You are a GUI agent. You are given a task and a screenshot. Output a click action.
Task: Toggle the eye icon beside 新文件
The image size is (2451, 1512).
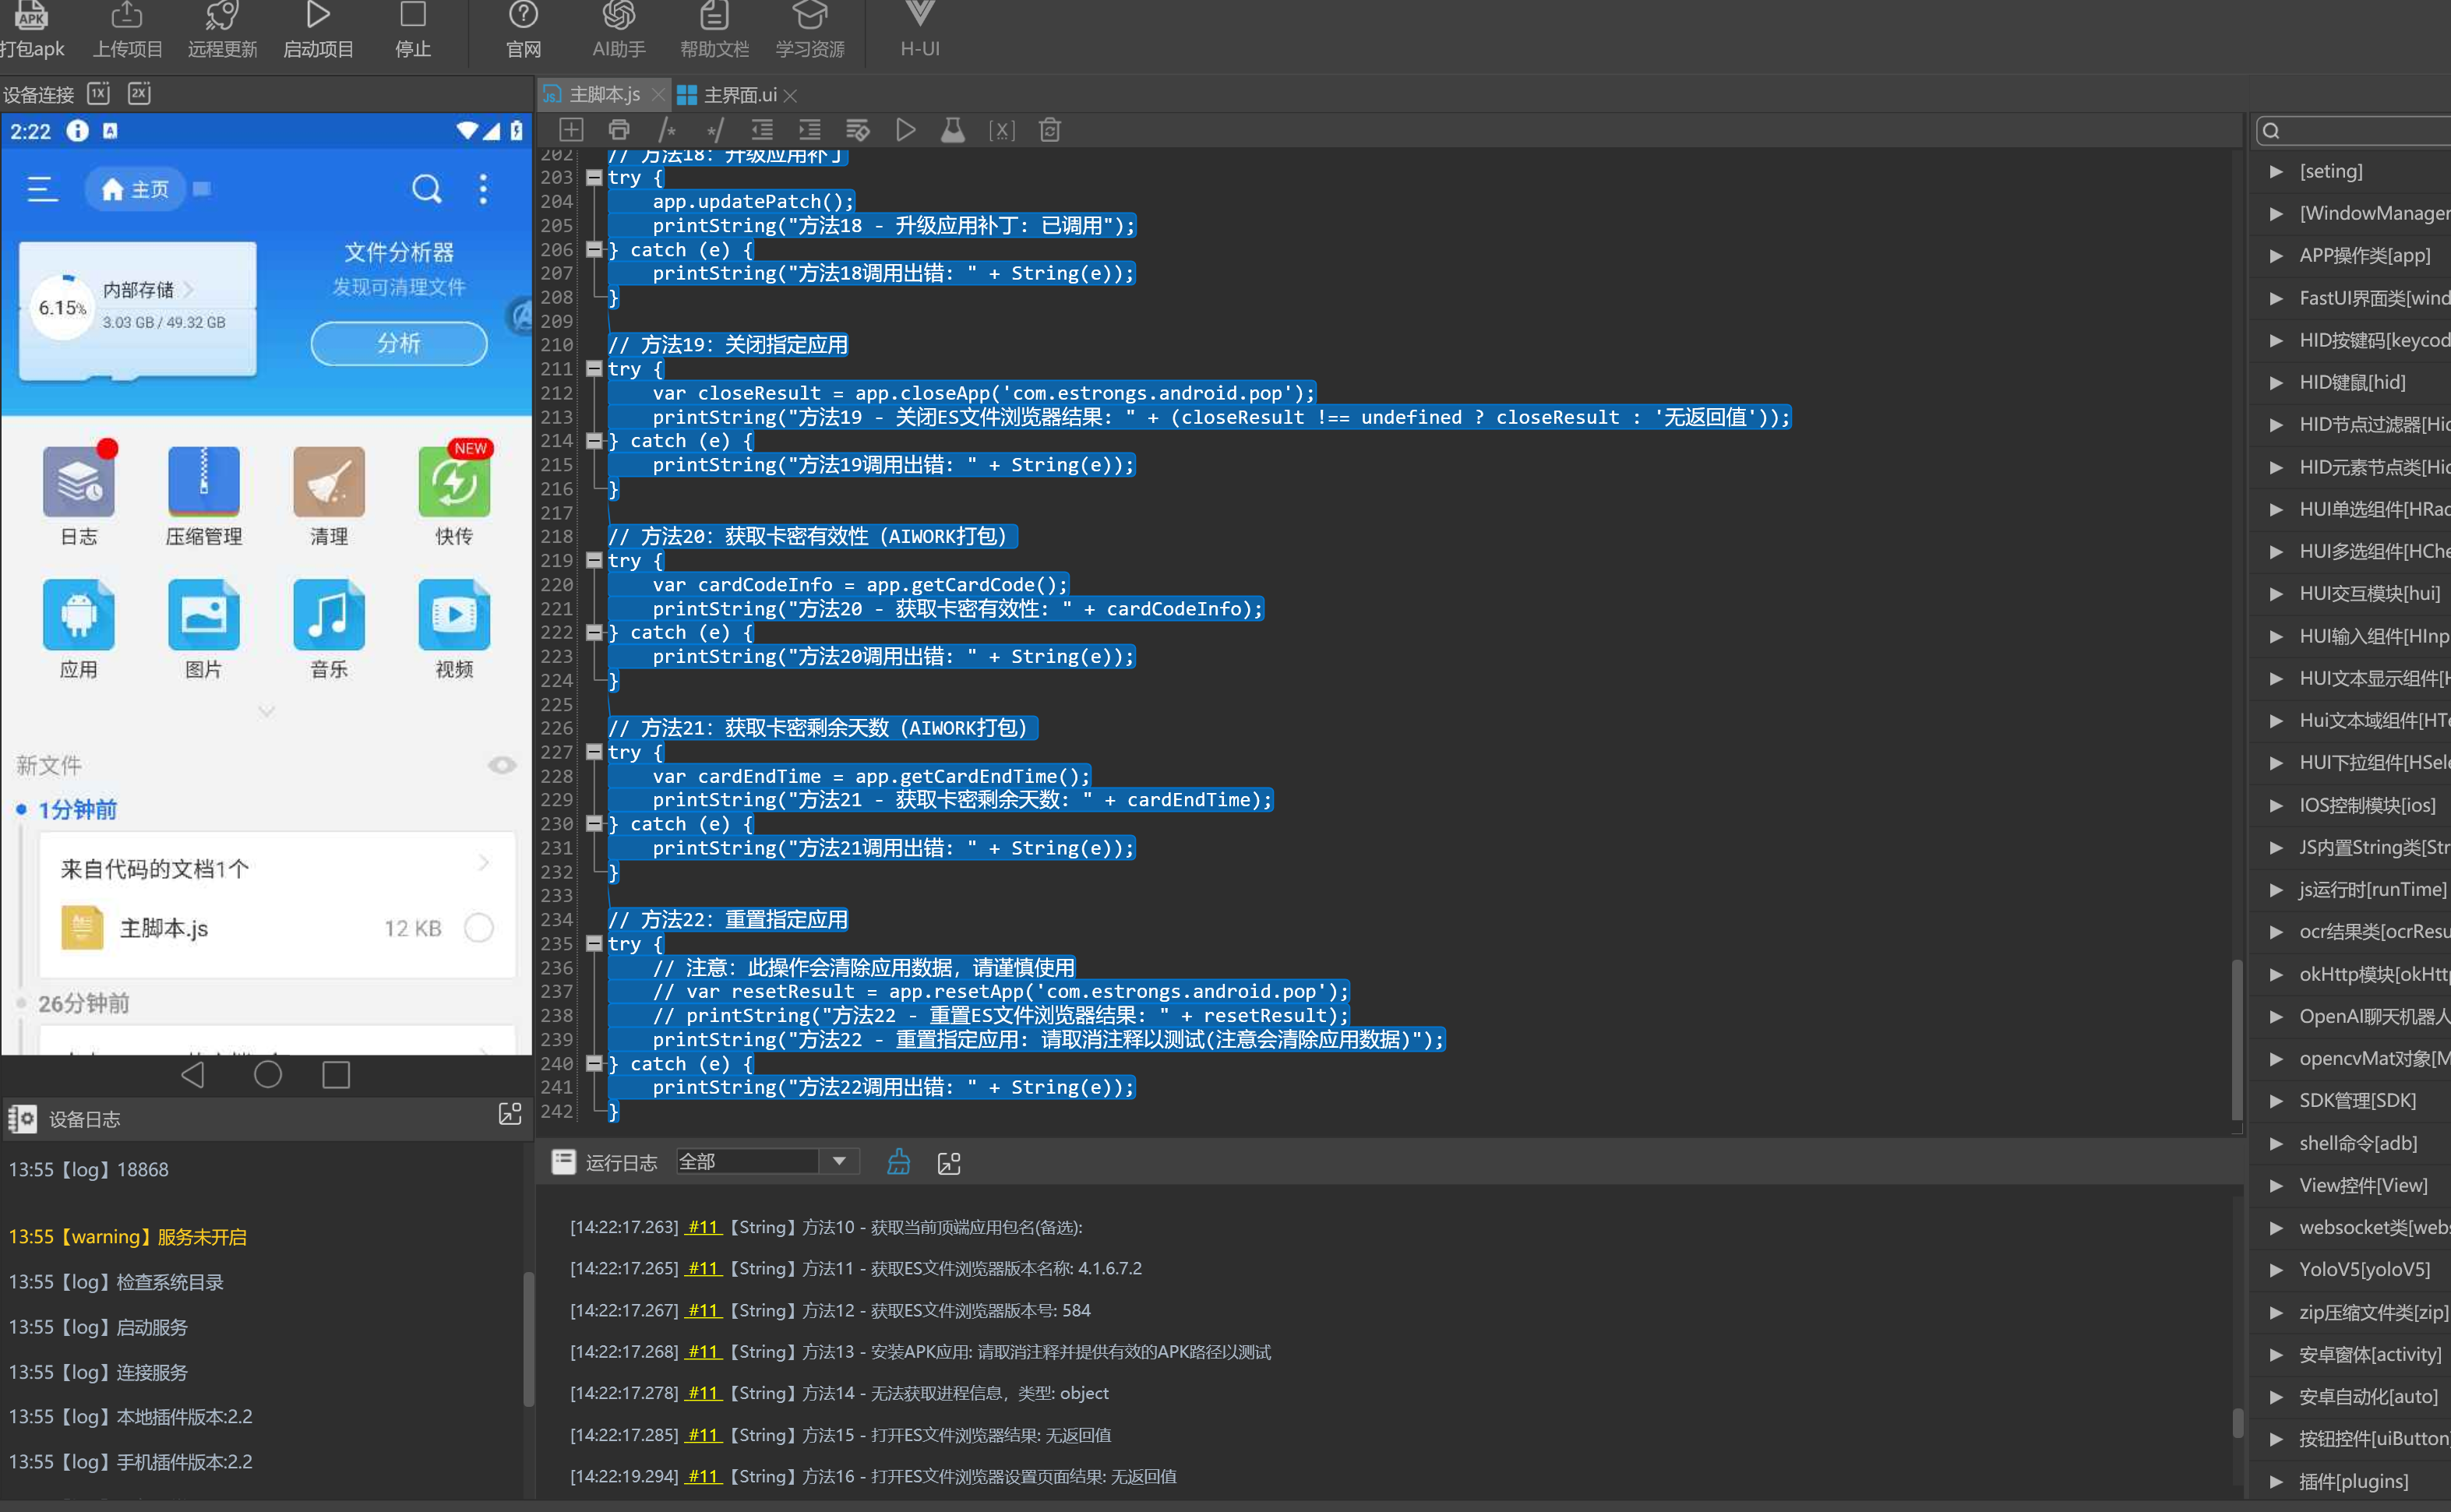coord(502,765)
